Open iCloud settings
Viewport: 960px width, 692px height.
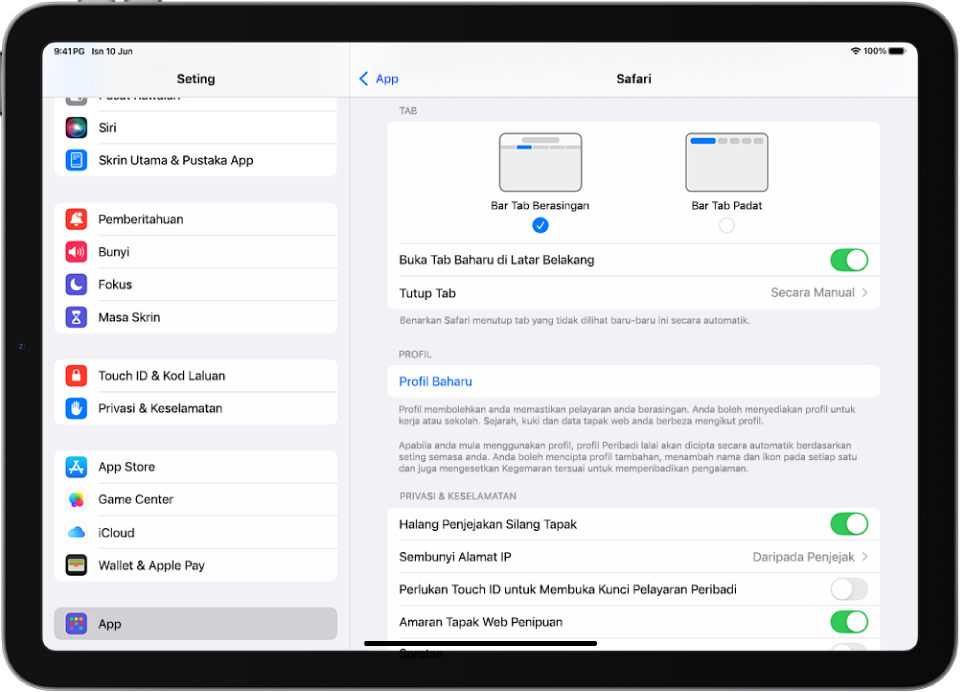point(195,532)
